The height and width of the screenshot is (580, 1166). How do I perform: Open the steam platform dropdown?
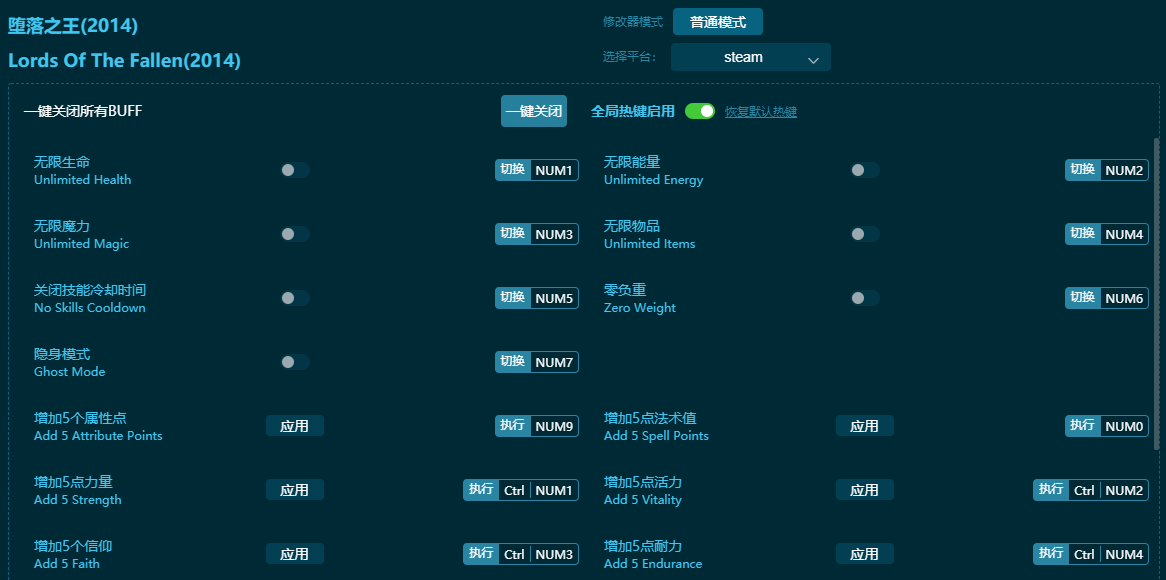(750, 57)
